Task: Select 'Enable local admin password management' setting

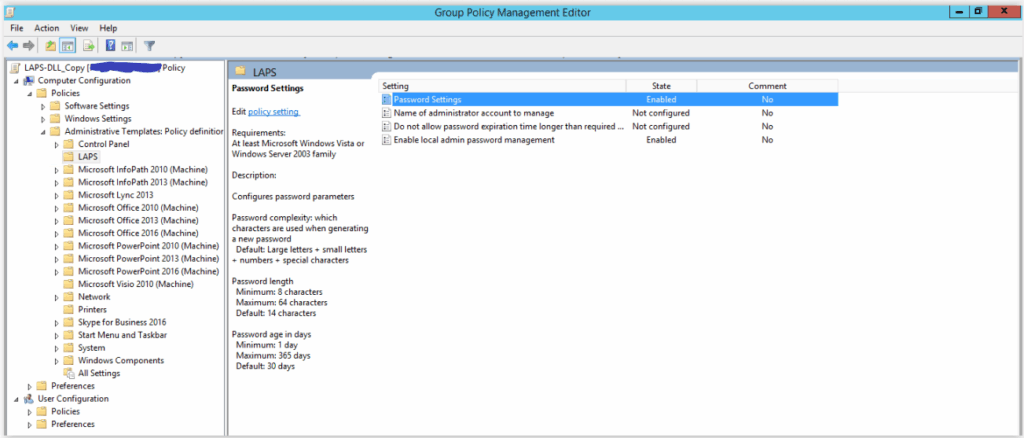Action: coord(473,140)
